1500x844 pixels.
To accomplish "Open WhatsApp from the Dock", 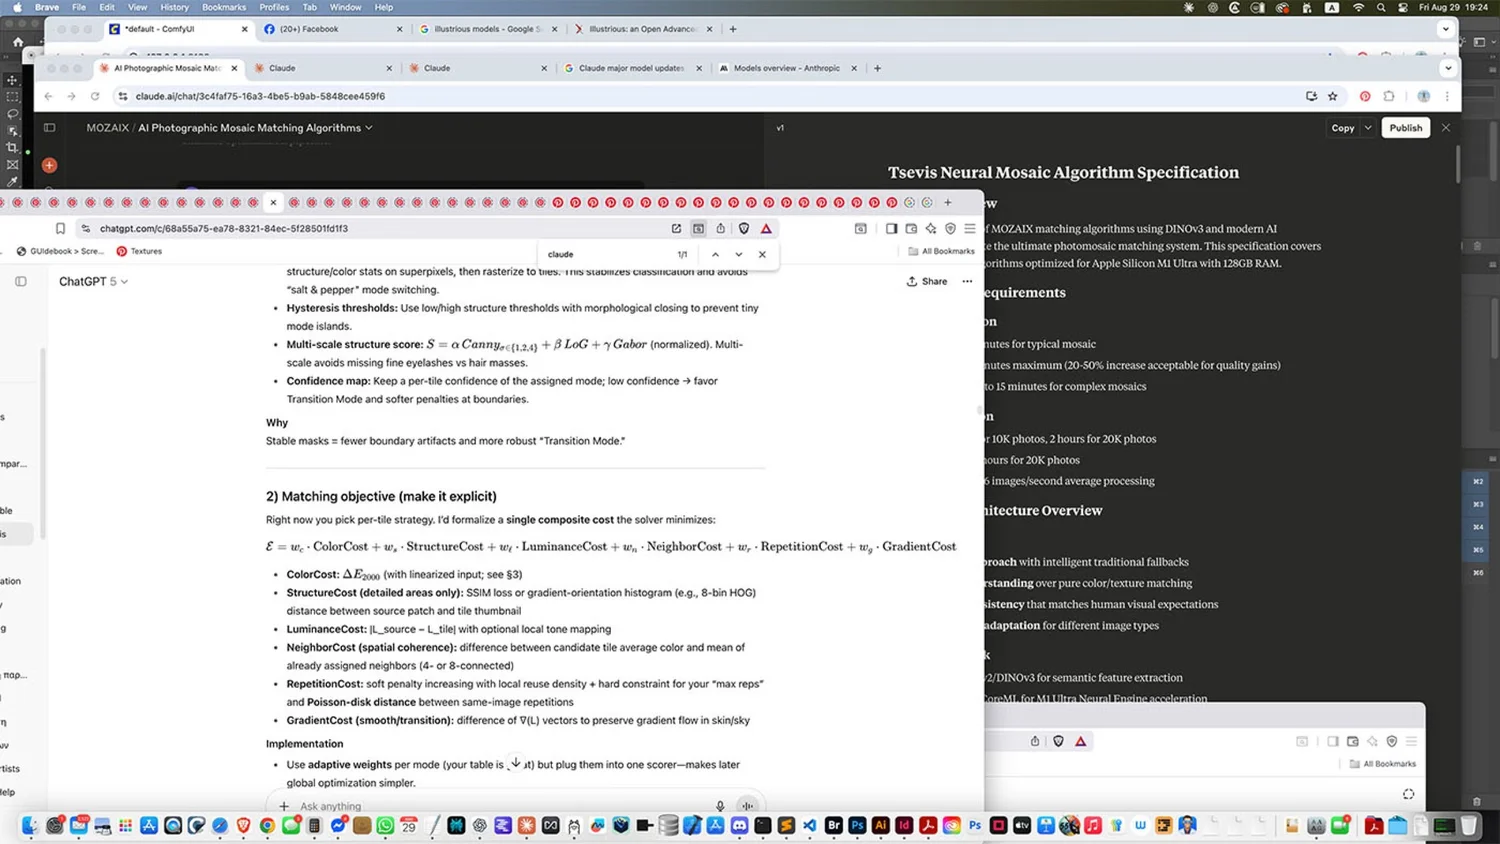I will click(385, 825).
